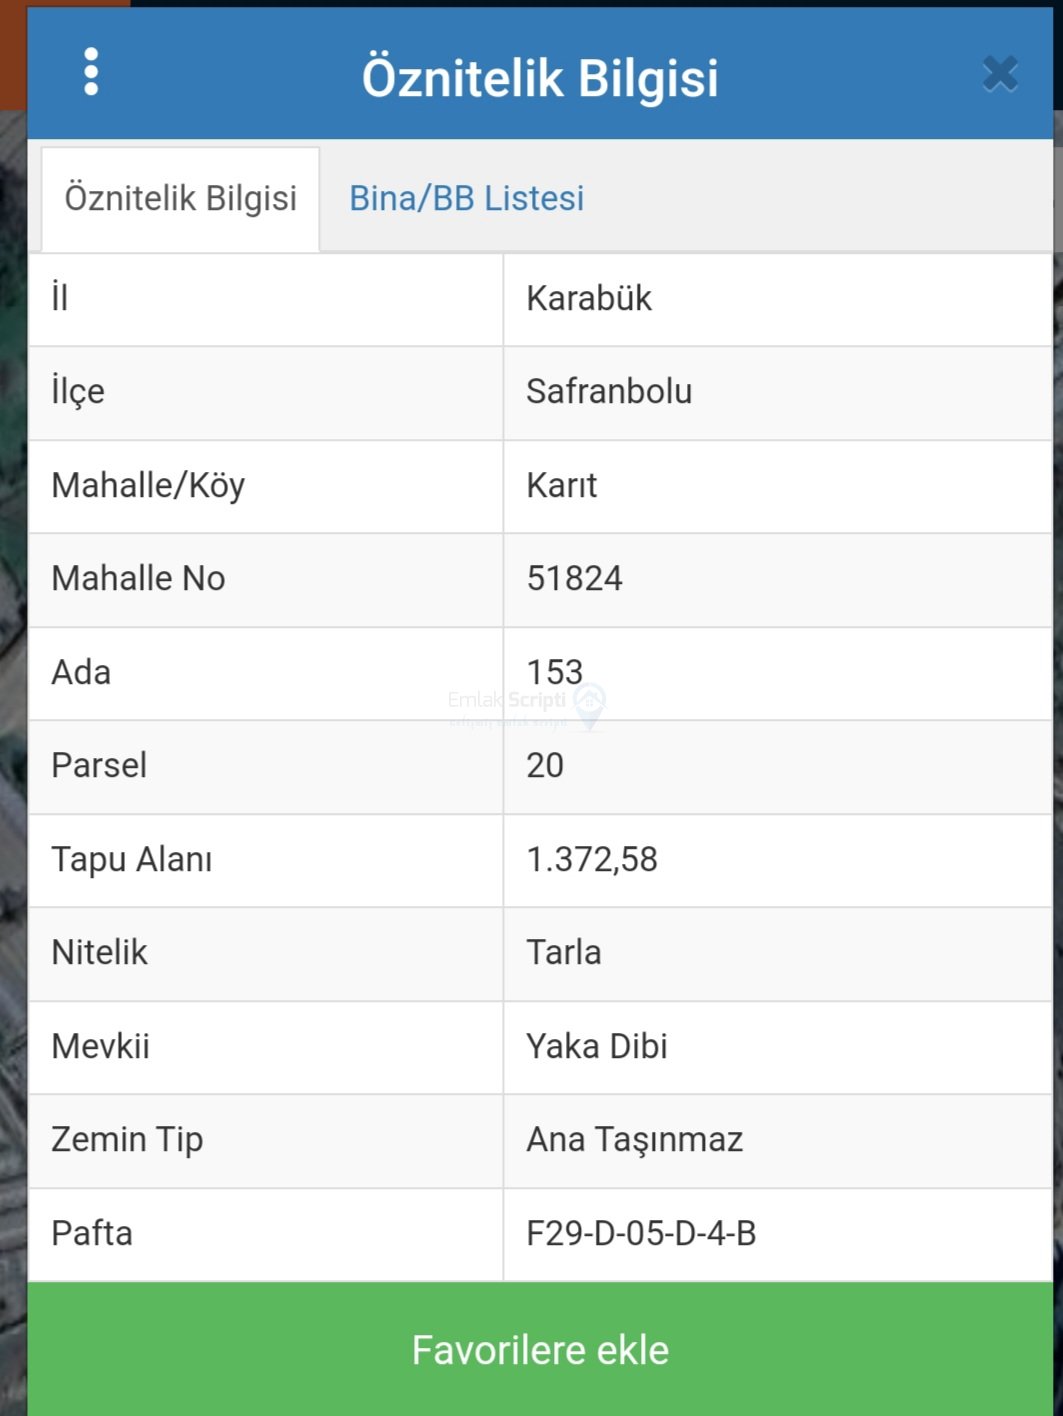
Task: Click the Pafta code F29-D-05-D-4-B
Action: click(x=641, y=1233)
